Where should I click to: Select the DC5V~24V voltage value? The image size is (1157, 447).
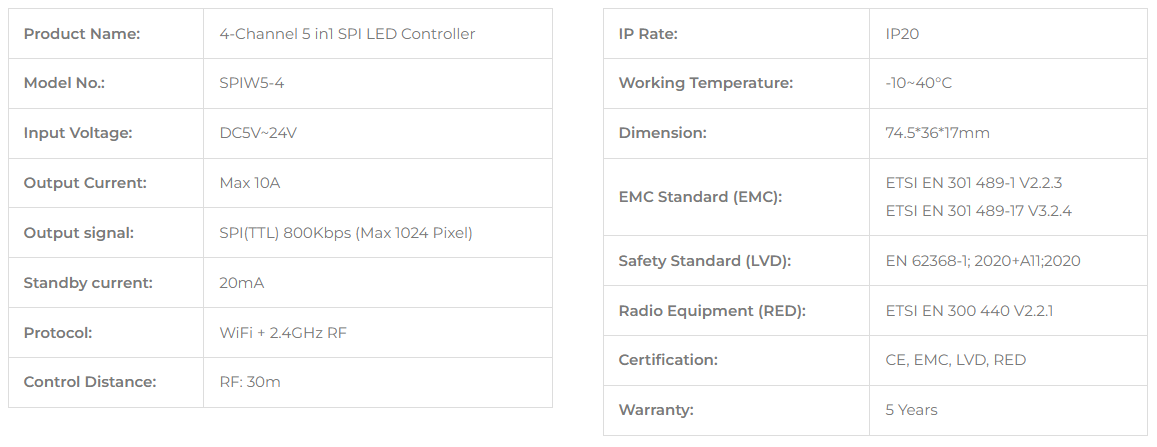click(258, 133)
